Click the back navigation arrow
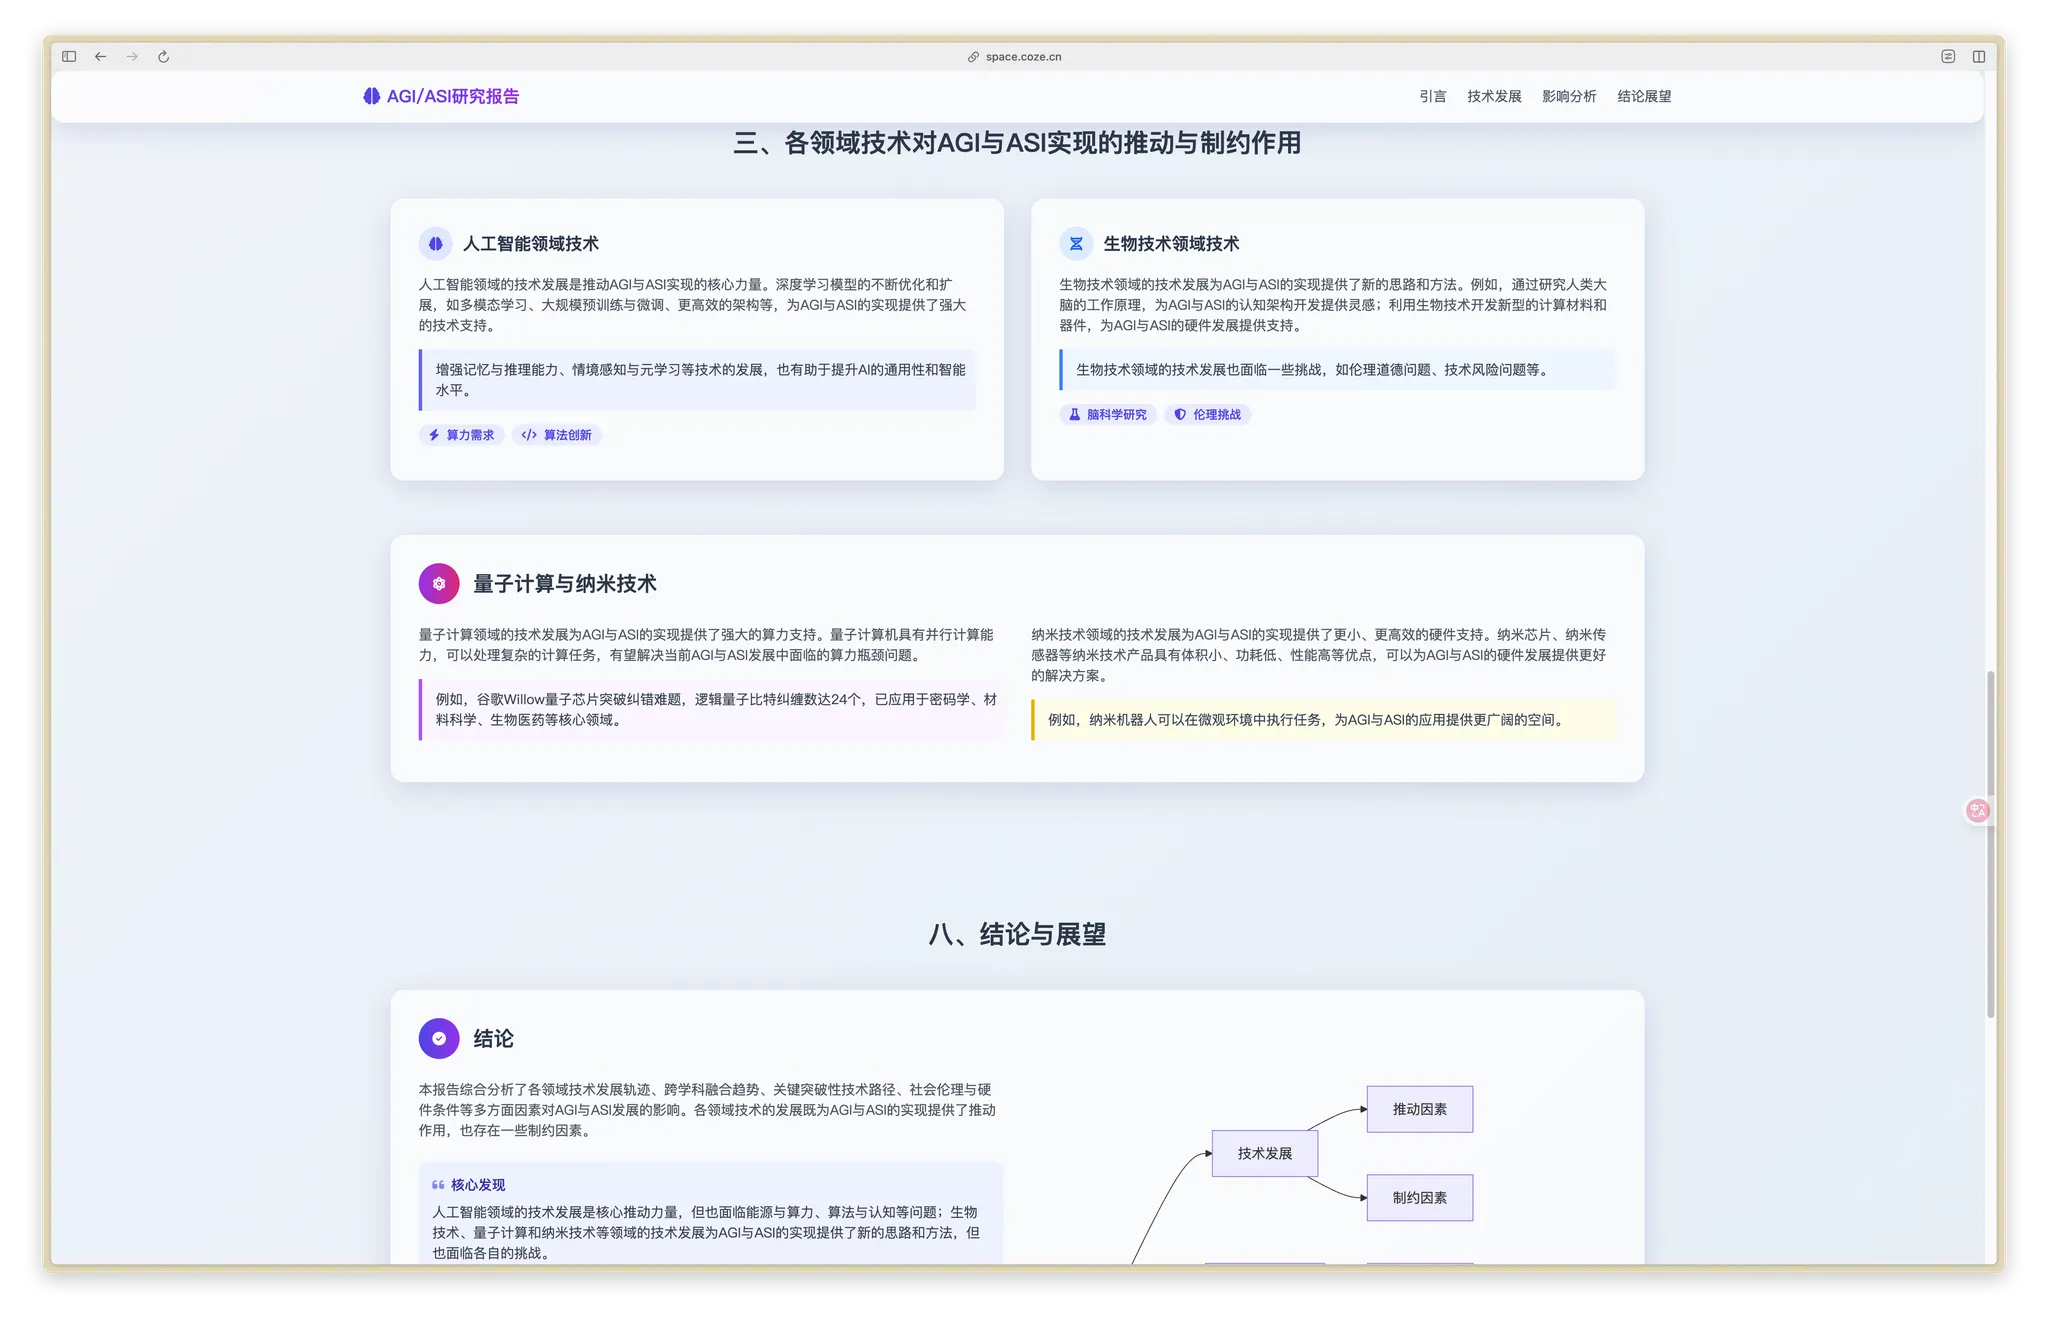Image resolution: width=2048 pixels, height=1324 pixels. coord(100,57)
